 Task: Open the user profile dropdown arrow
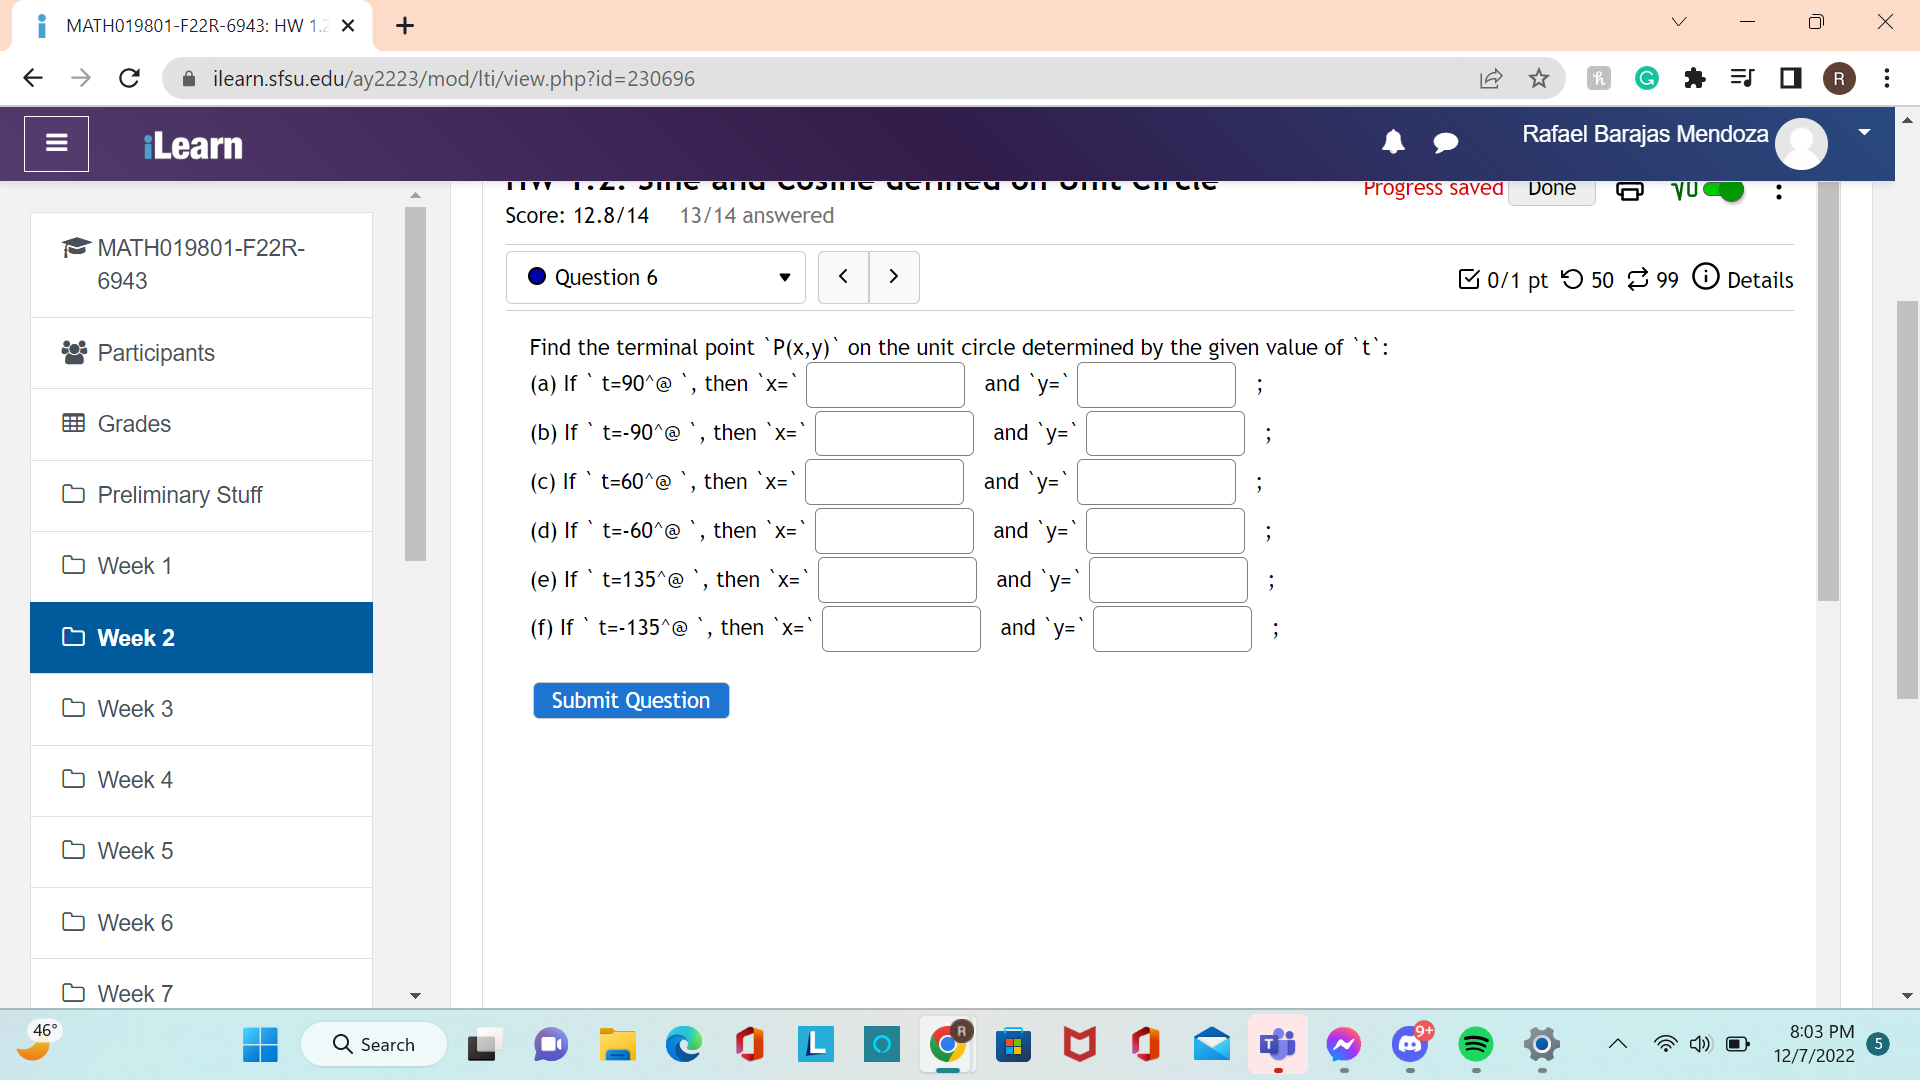[x=1863, y=131]
